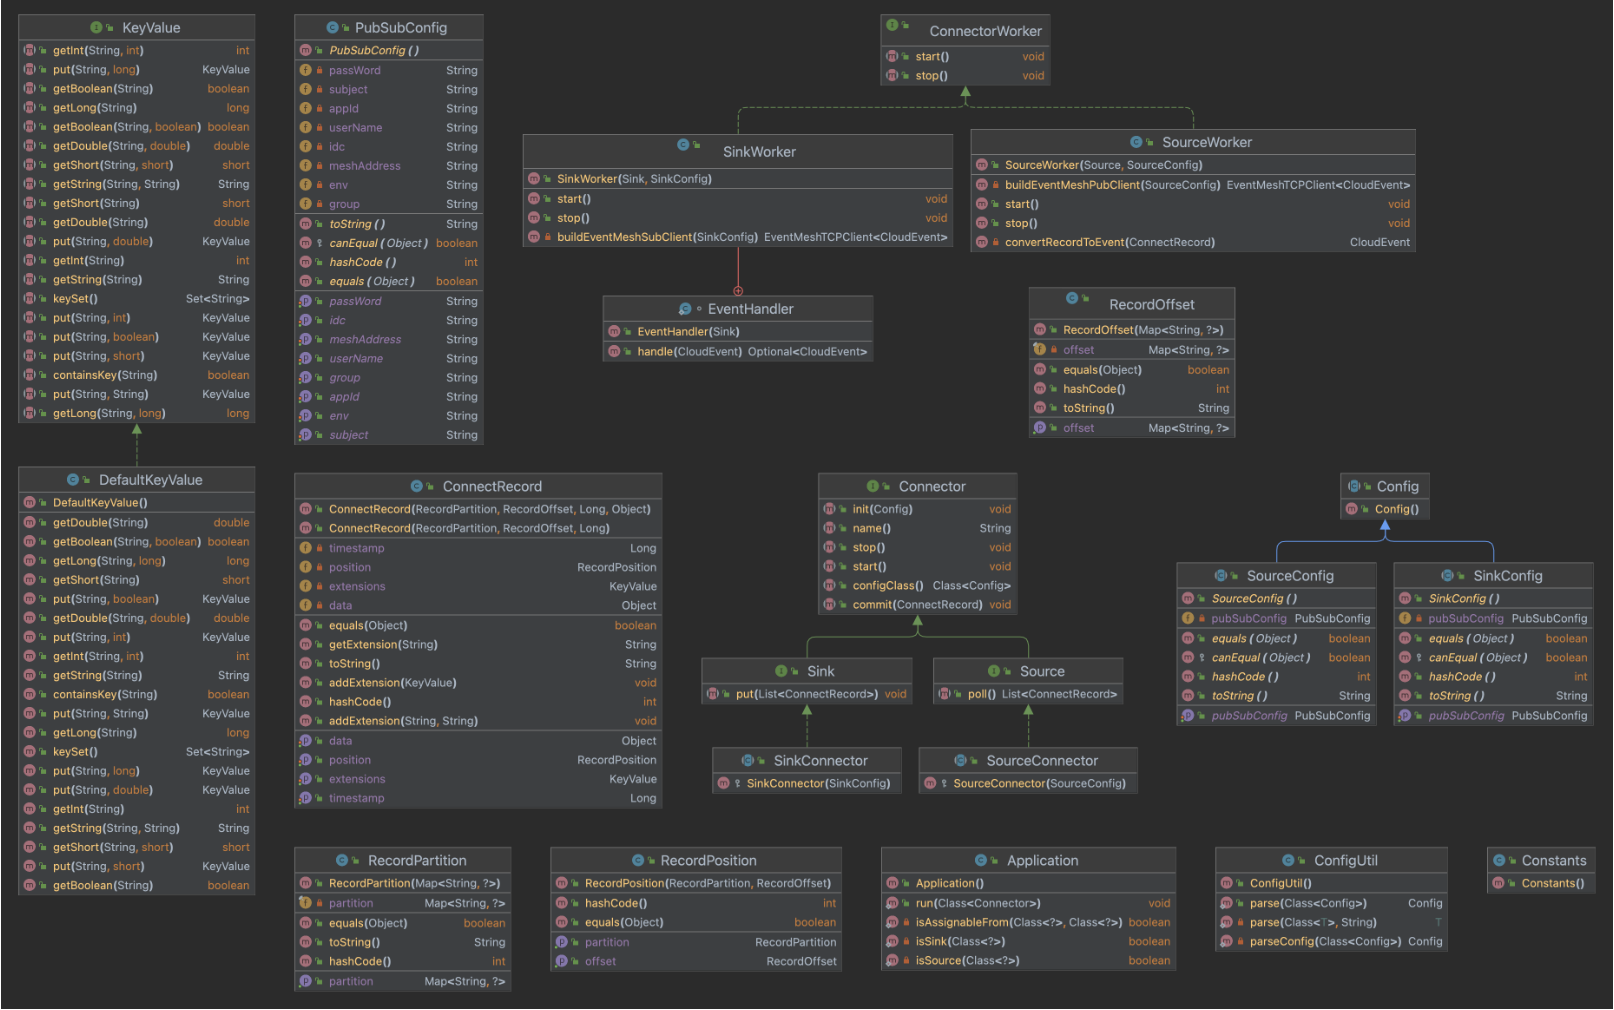Select parseConfig method in ConfigUtil

(x=1324, y=941)
